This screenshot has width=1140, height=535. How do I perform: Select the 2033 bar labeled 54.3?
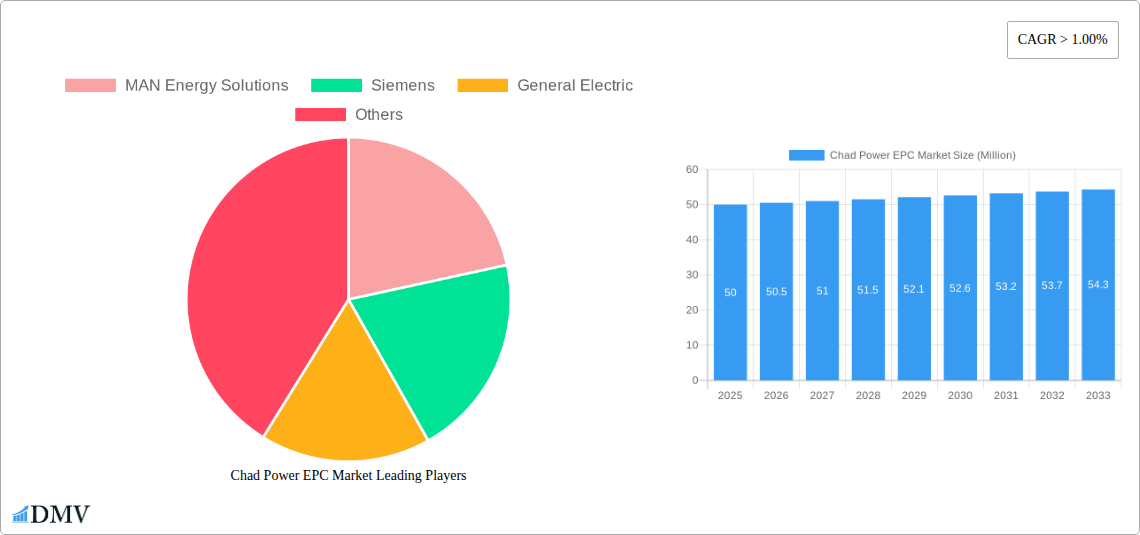tap(1098, 285)
